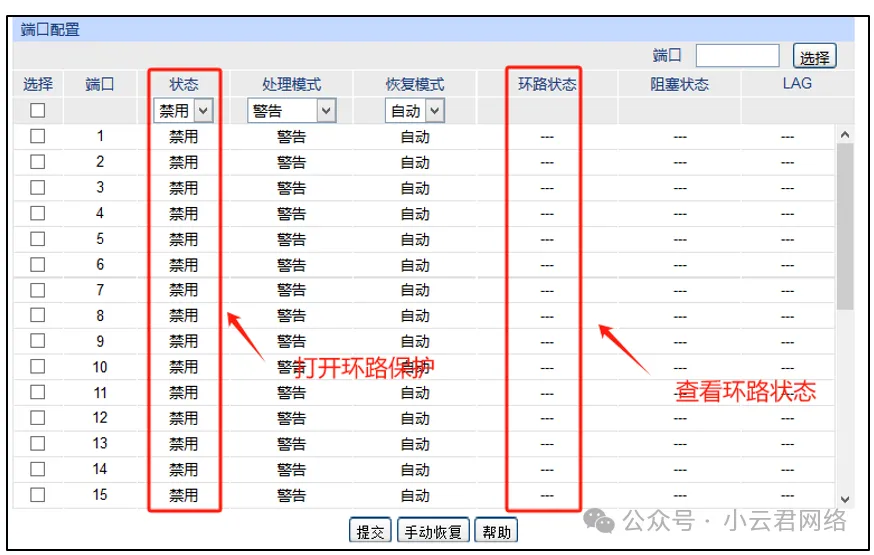Click the 选择 button beside port field
The image size is (874, 555).
(x=814, y=57)
